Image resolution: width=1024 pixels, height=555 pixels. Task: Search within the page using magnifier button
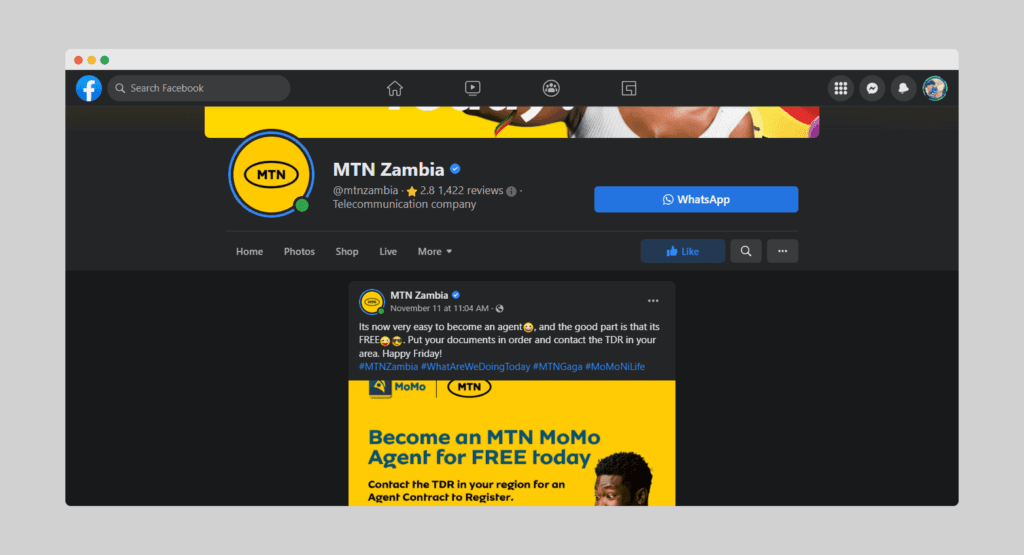(x=746, y=251)
